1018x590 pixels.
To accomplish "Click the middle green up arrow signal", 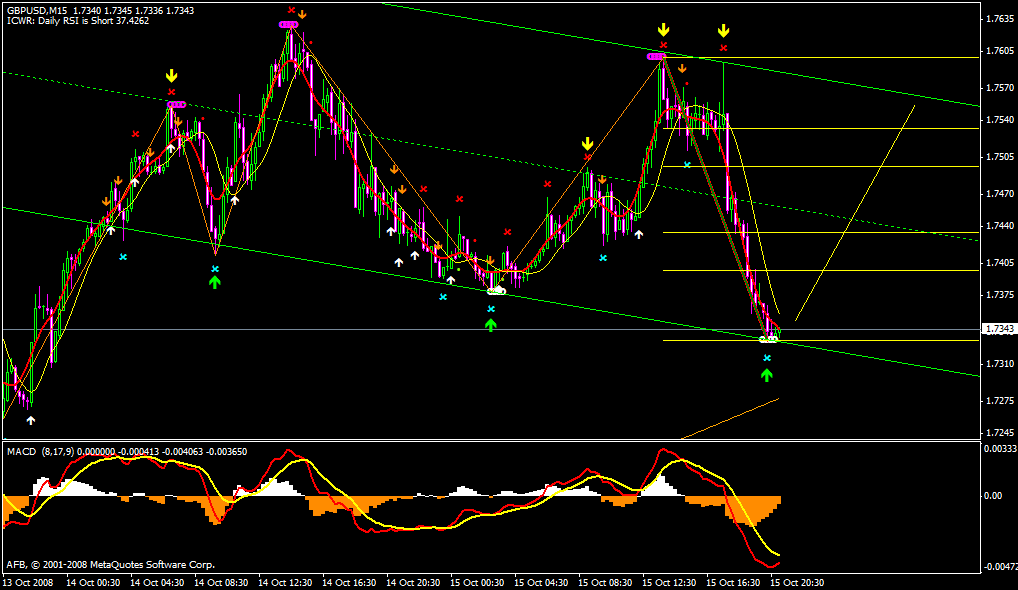I will [490, 325].
